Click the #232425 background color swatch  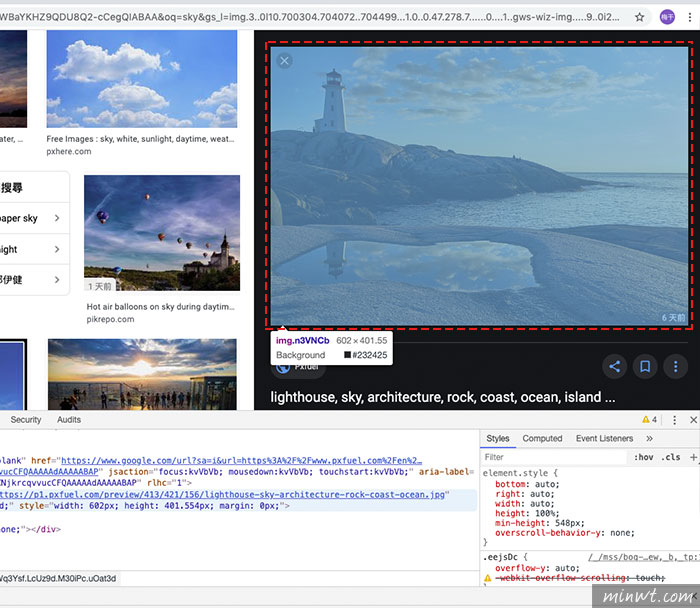coord(347,355)
